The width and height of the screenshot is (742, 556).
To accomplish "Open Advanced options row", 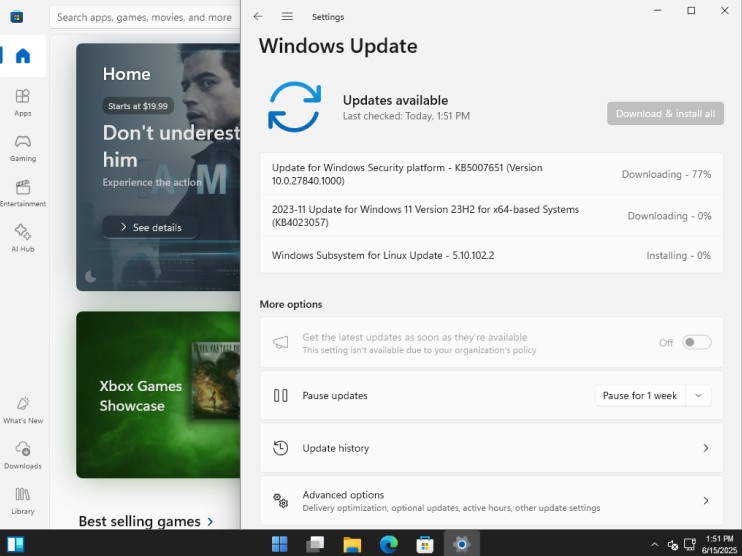I will pyautogui.click(x=491, y=500).
